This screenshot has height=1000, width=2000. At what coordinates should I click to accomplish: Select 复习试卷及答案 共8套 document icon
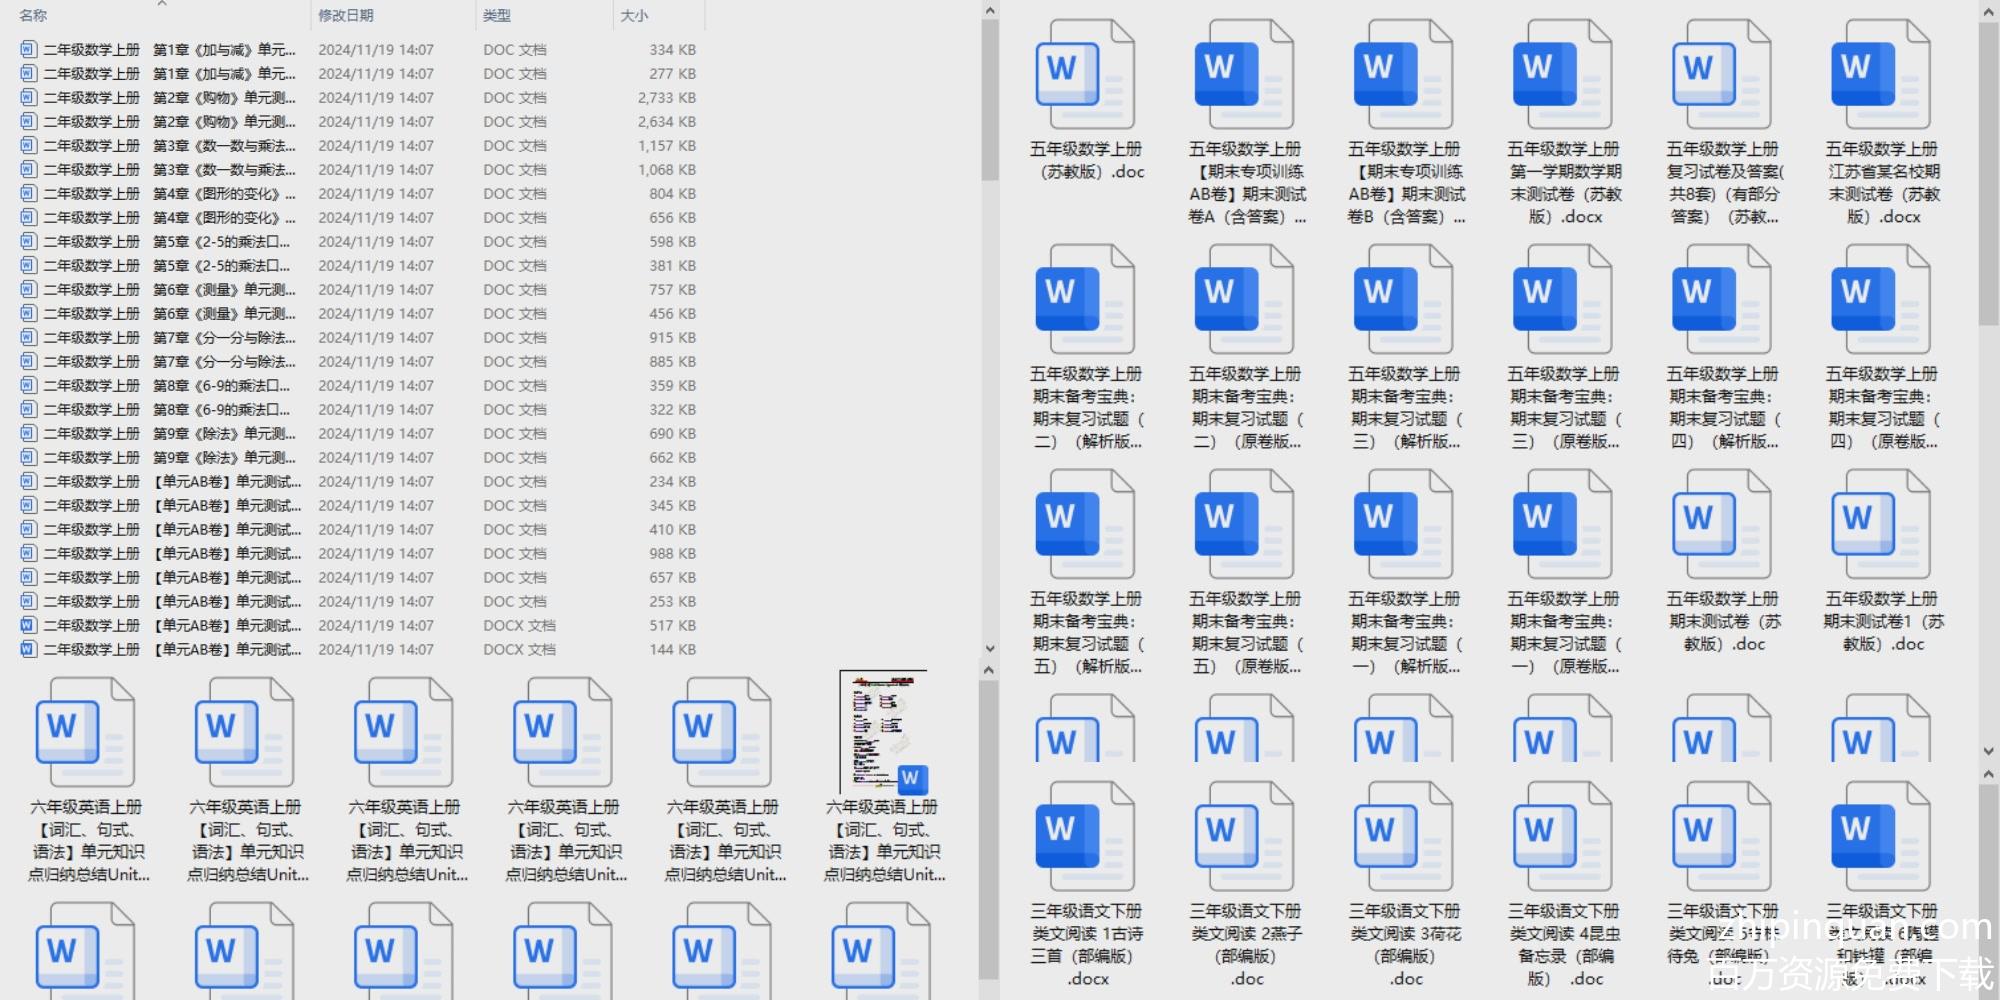[1721, 75]
